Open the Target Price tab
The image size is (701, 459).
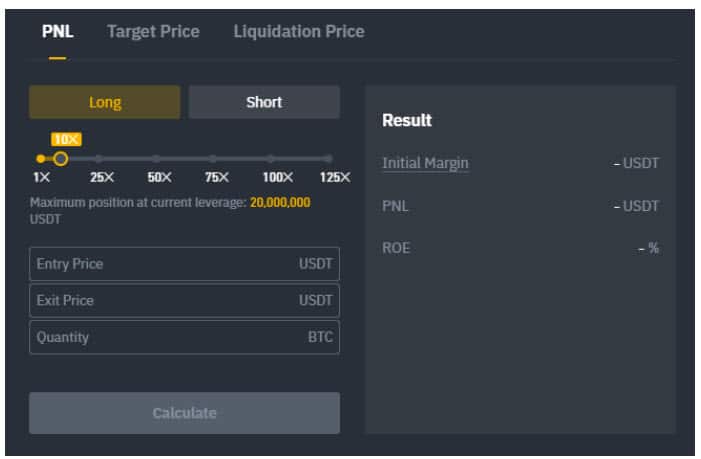(x=153, y=32)
